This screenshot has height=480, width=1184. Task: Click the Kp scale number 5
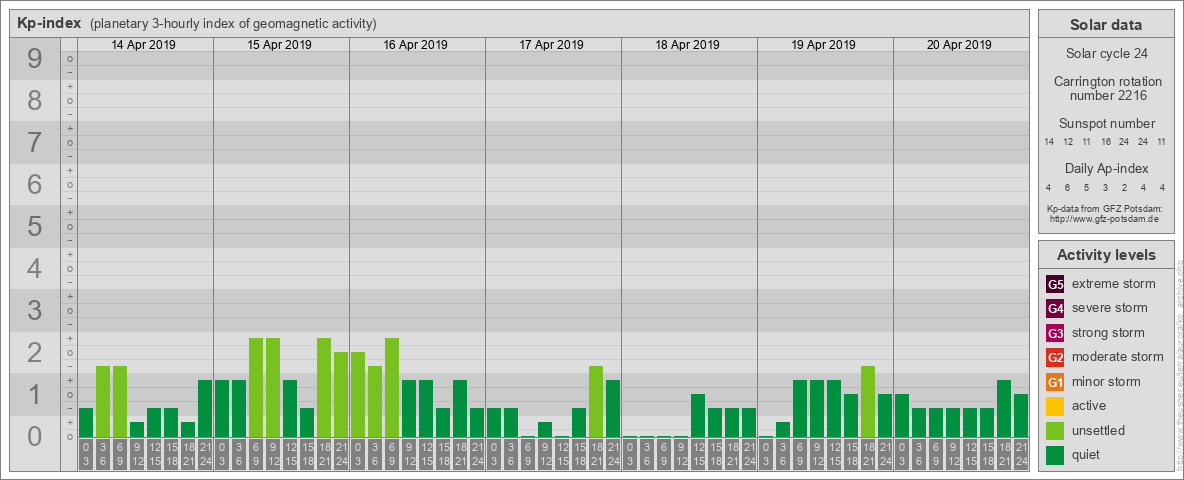point(34,226)
